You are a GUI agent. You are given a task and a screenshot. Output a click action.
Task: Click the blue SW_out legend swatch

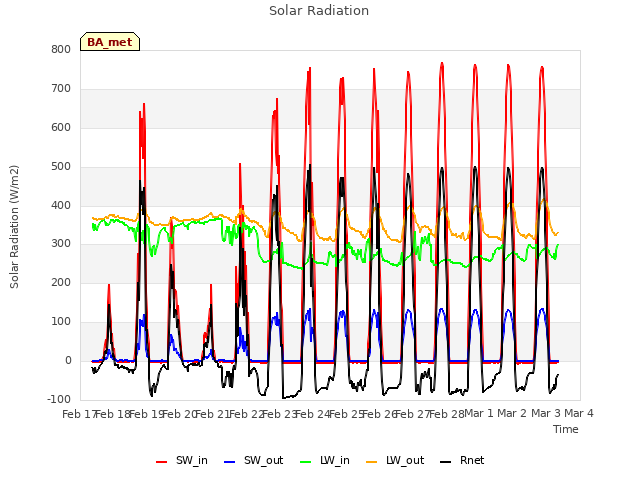230,462
